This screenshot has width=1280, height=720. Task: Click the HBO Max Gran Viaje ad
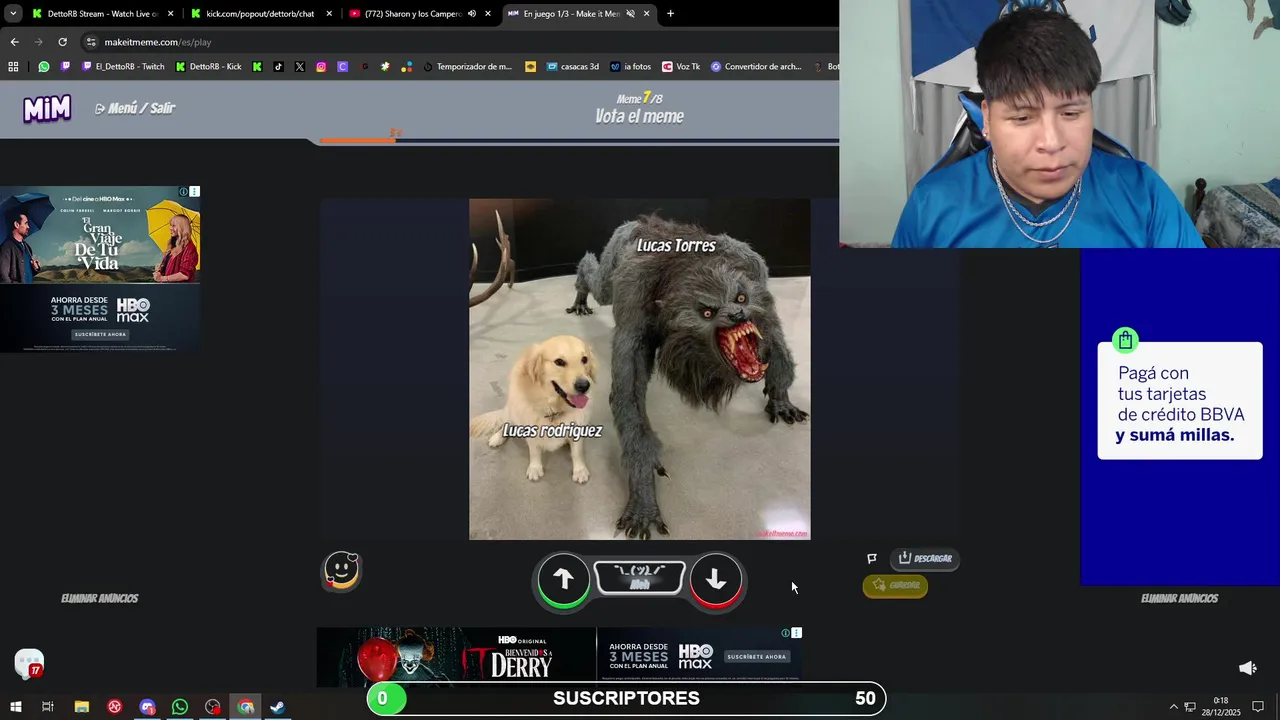[x=100, y=269]
